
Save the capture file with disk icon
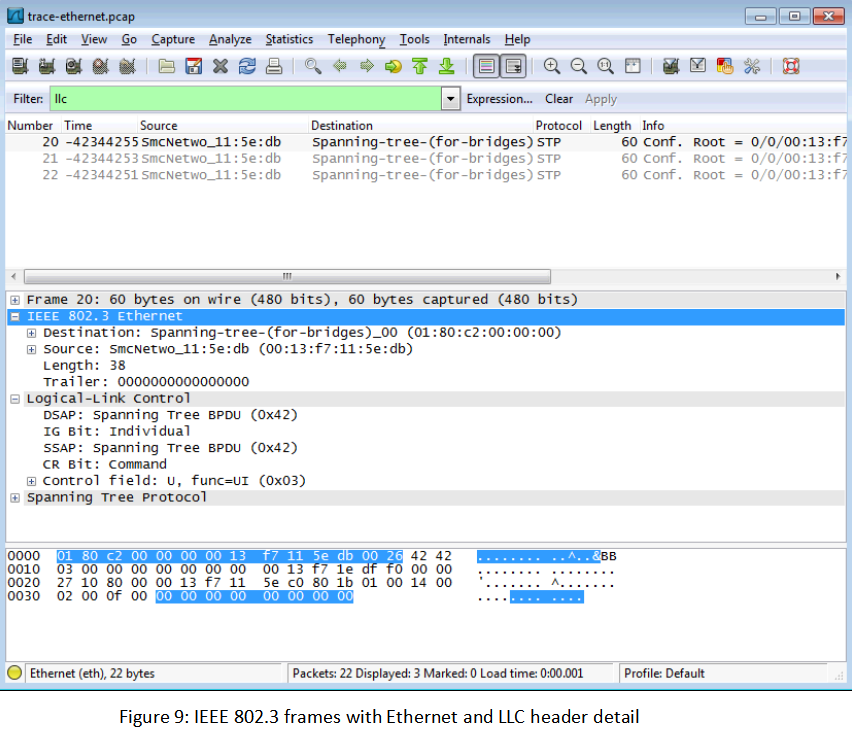click(x=193, y=66)
